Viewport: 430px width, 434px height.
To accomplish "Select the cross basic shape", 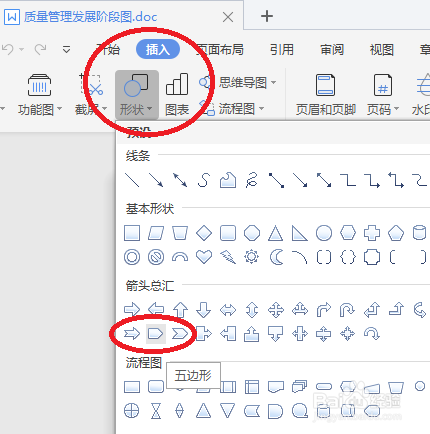I will 372,233.
